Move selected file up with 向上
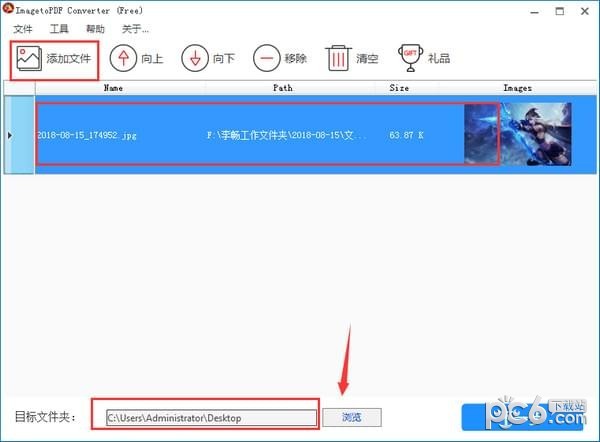The image size is (600, 442). pyautogui.click(x=137, y=59)
